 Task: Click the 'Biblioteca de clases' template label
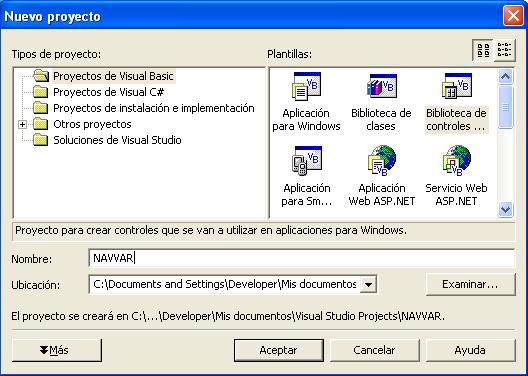click(382, 119)
